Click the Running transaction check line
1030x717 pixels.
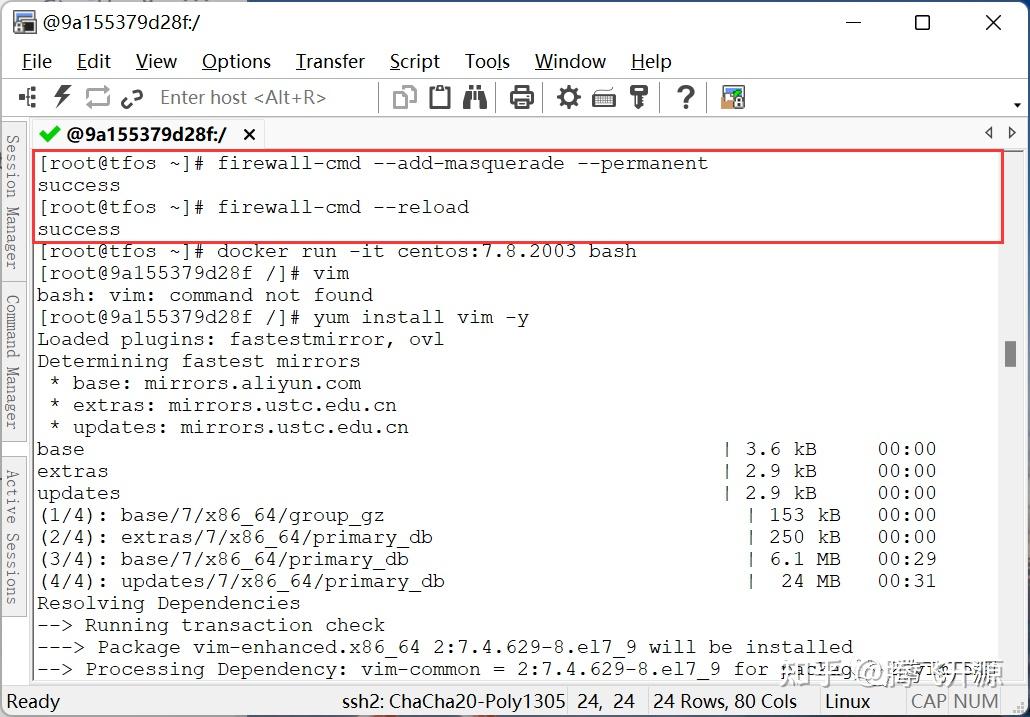point(211,626)
